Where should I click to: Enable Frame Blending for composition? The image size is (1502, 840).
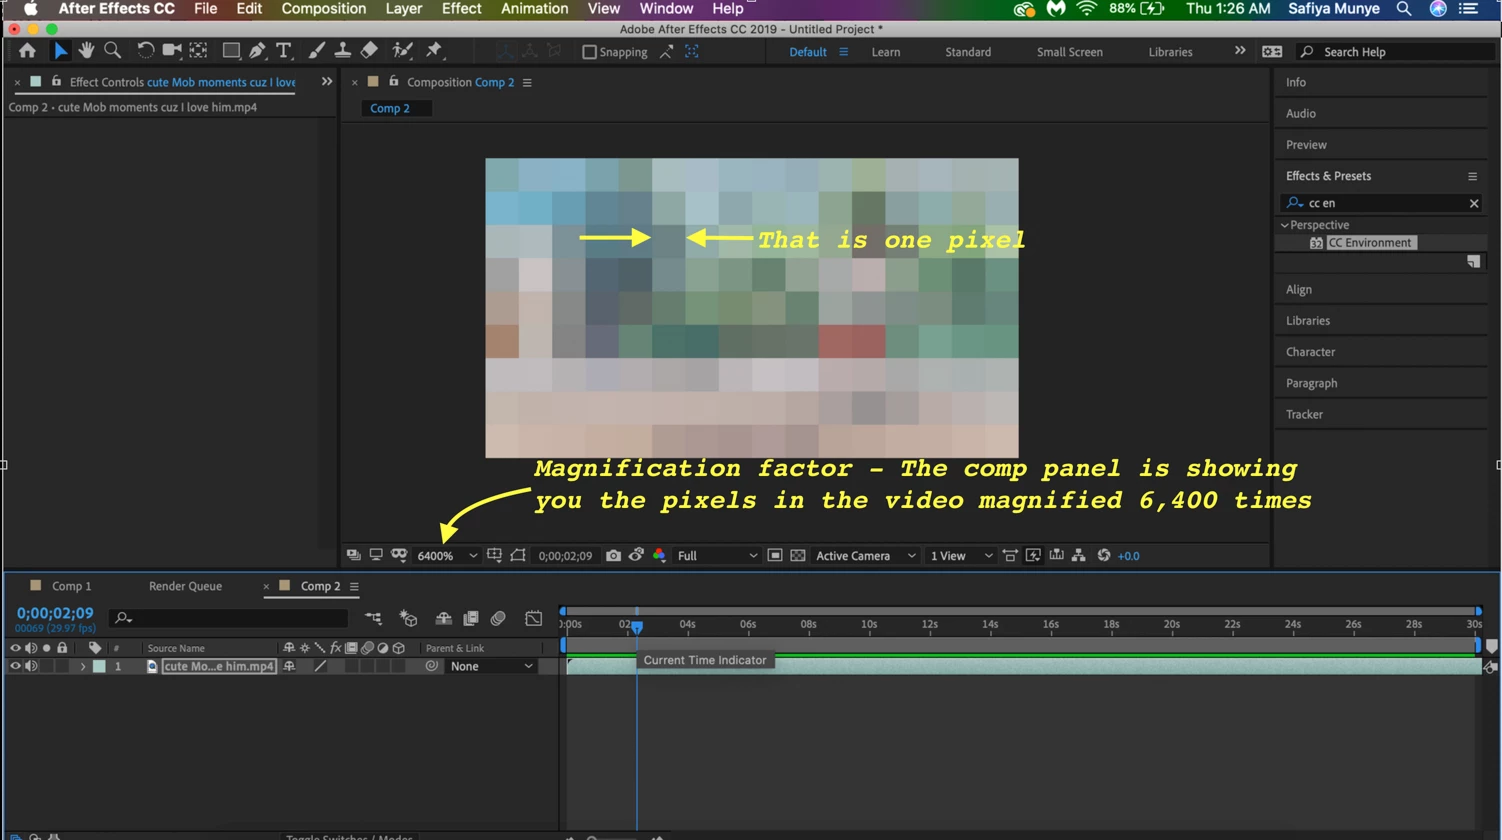pos(471,619)
